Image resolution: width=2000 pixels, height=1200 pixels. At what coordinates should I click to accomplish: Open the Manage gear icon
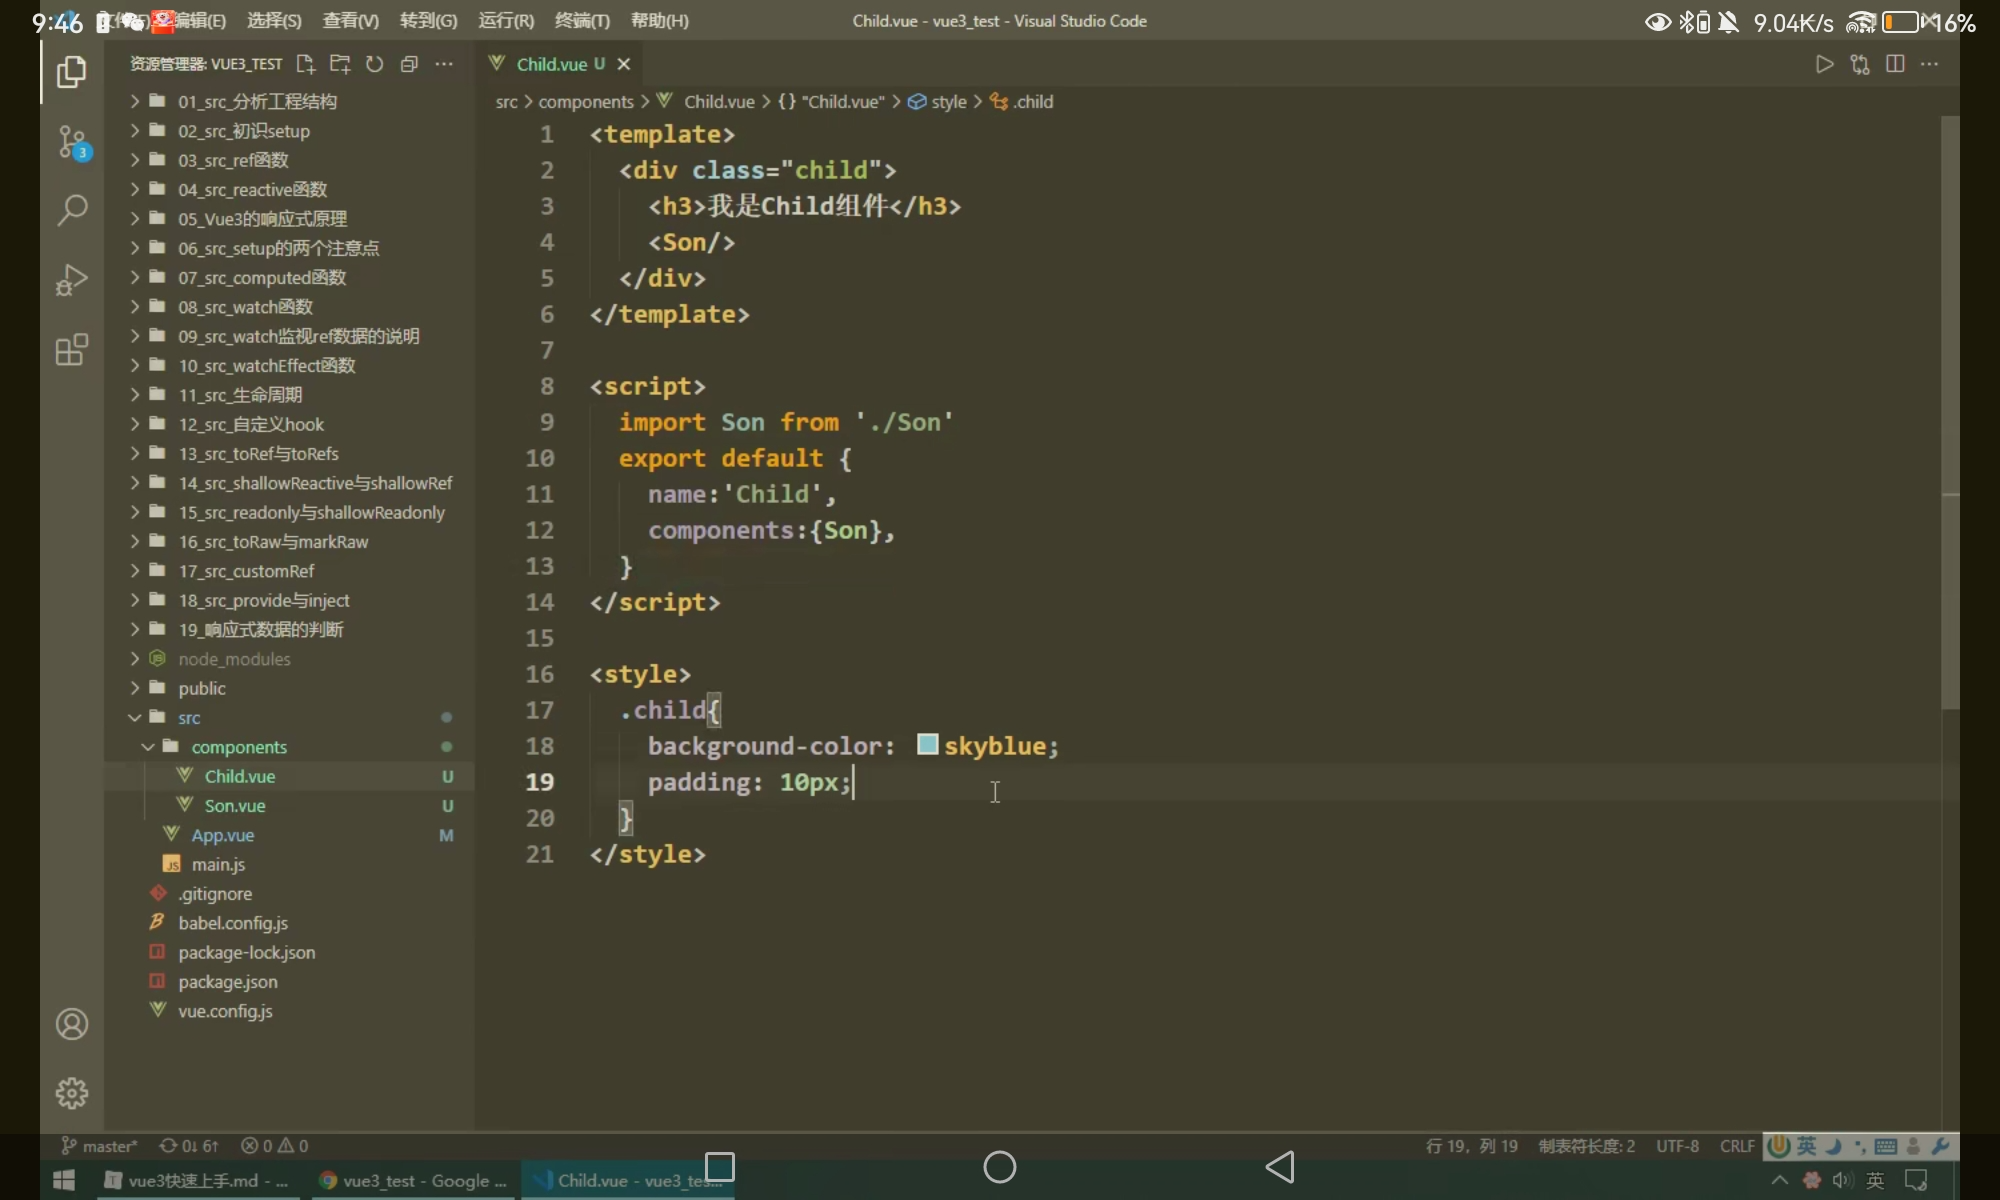click(72, 1093)
